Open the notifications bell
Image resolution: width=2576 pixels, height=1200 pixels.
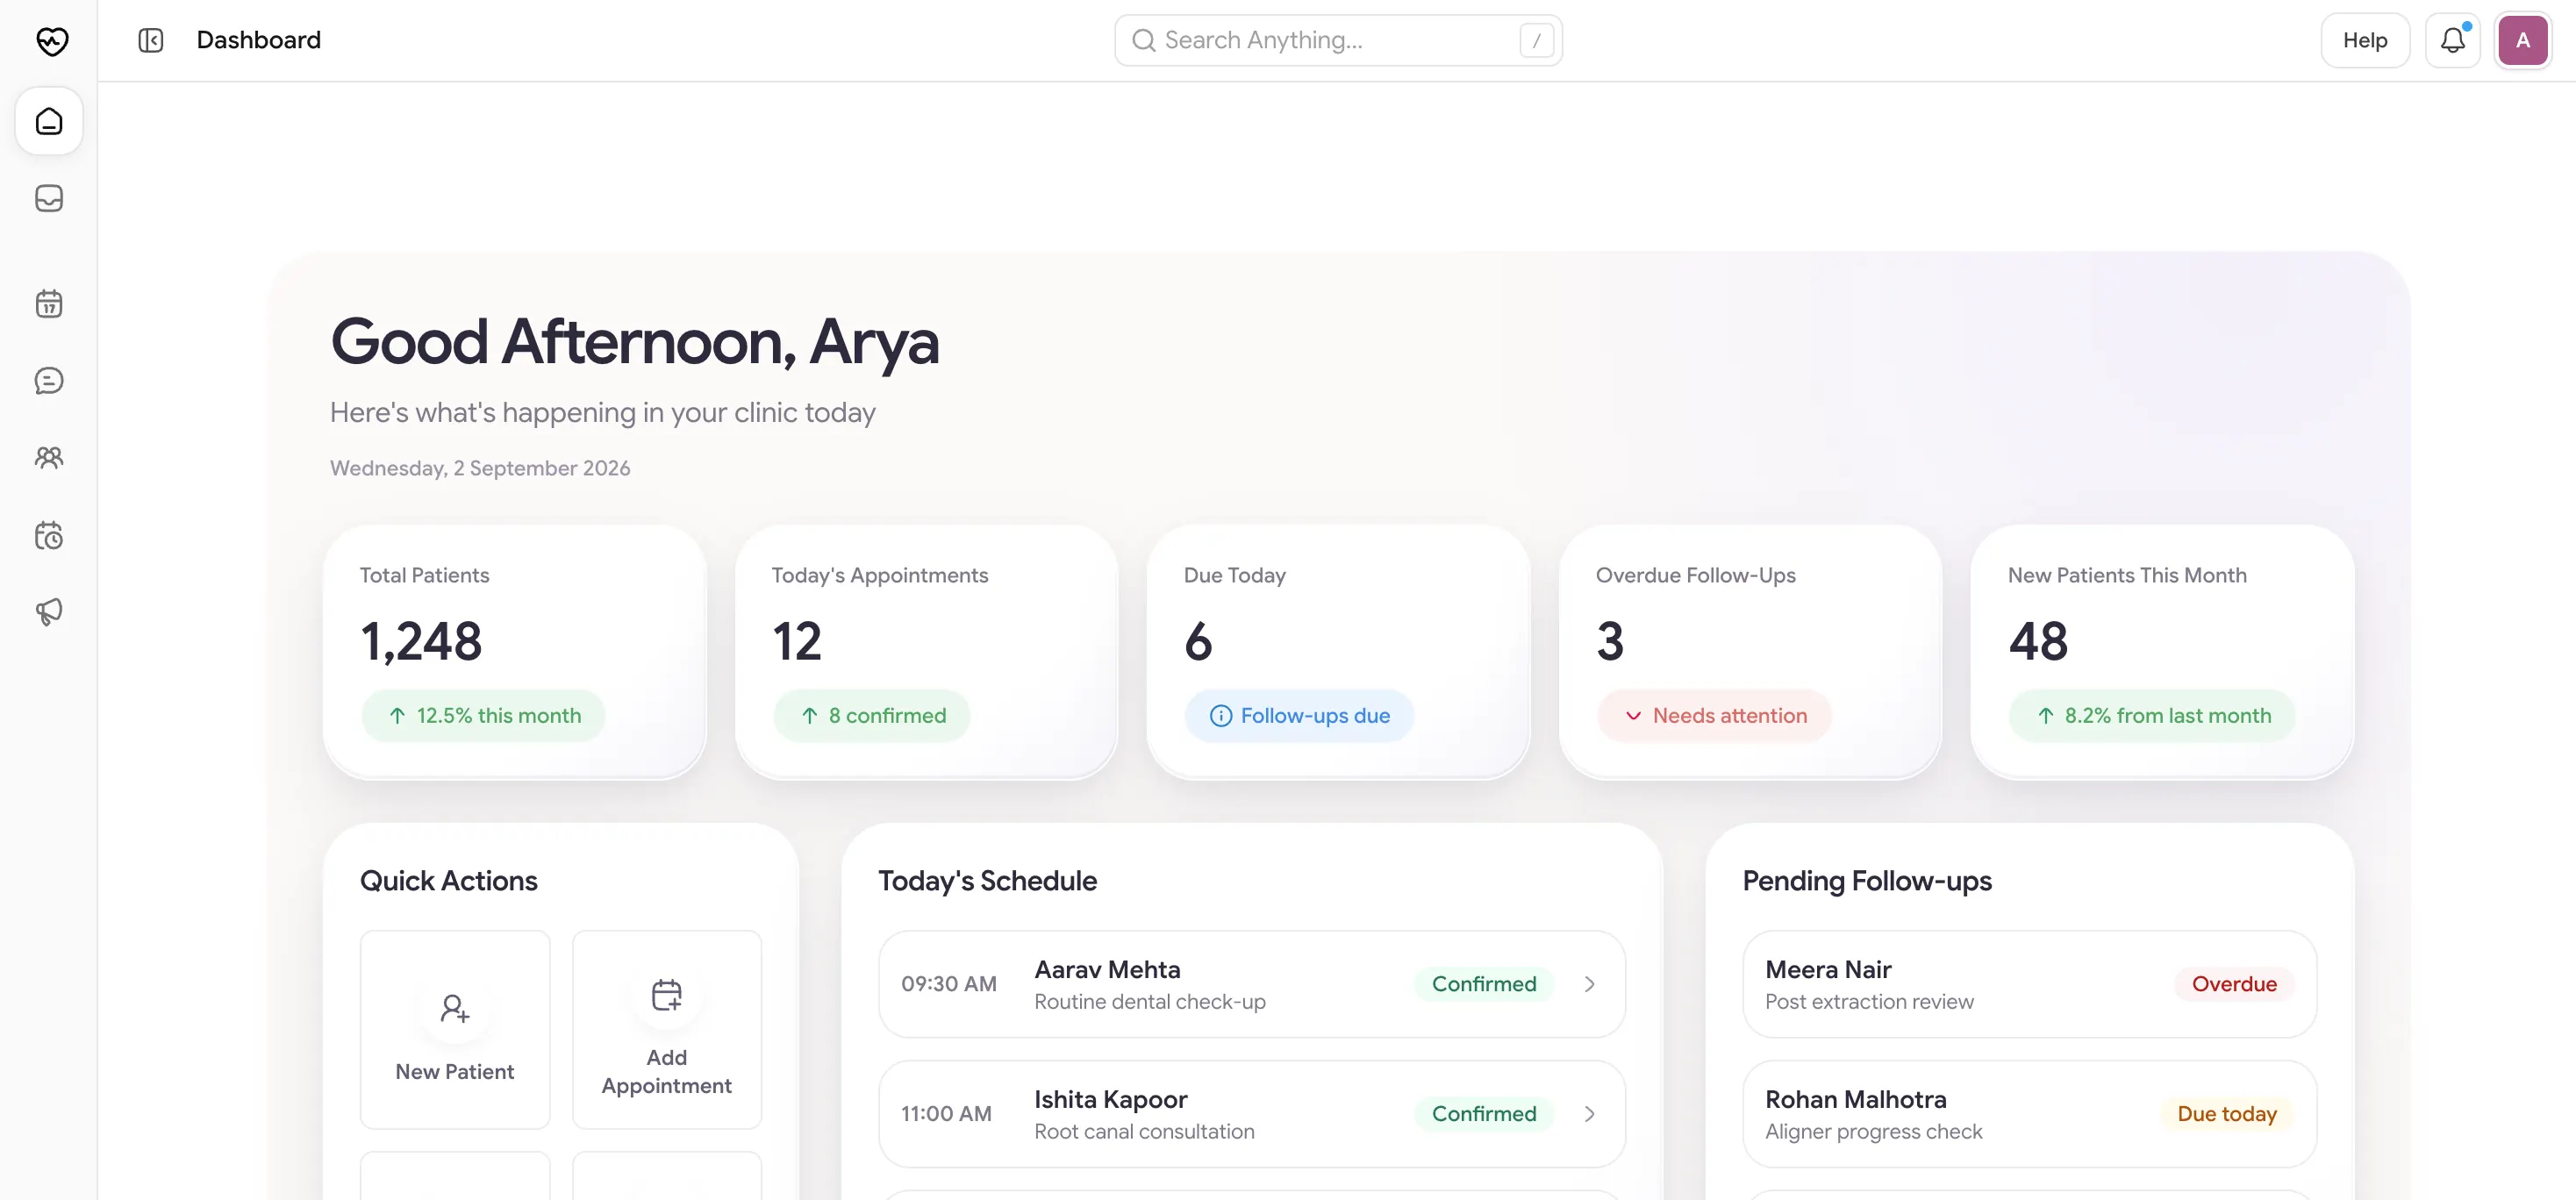2452,40
